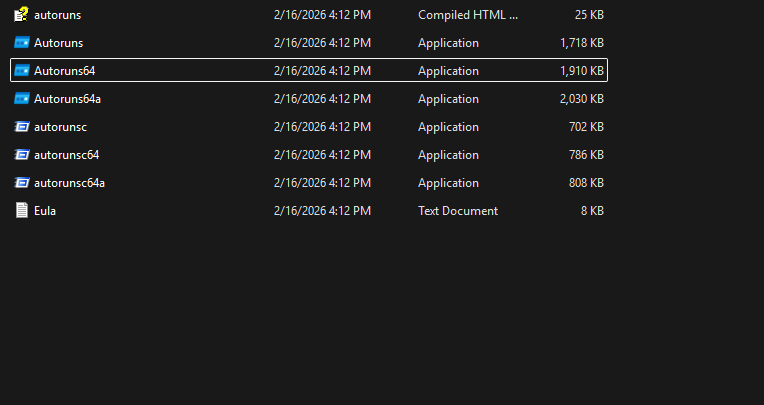The image size is (764, 405).
Task: Click the 25 KB size value
Action: [589, 15]
